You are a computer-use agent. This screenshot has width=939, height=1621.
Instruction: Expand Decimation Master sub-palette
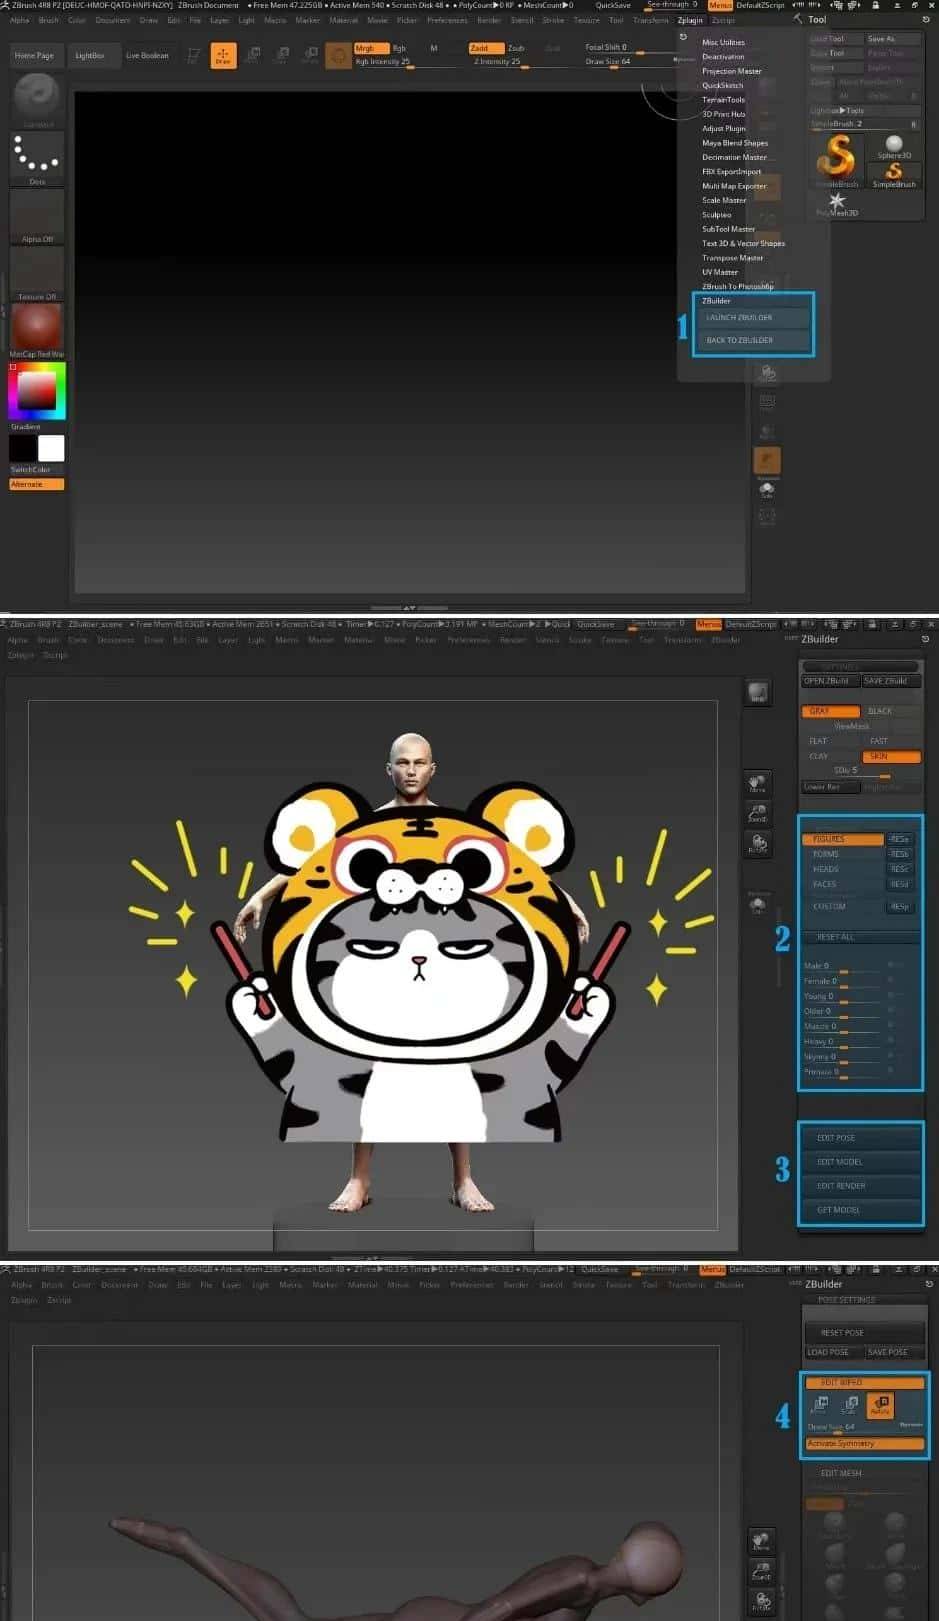coord(735,157)
